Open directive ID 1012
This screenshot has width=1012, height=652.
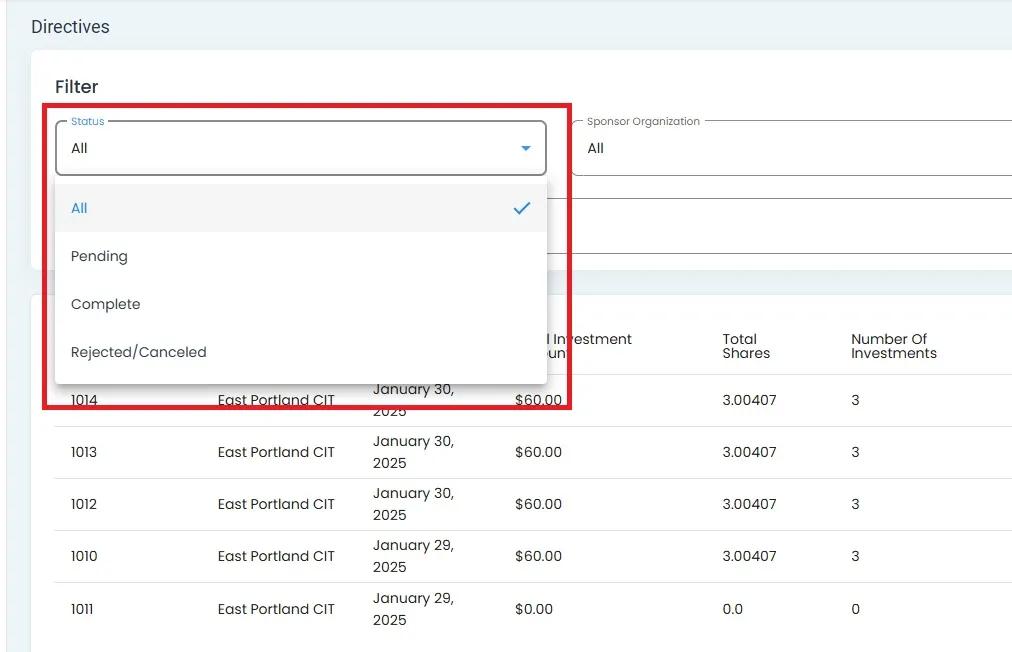tap(84, 504)
